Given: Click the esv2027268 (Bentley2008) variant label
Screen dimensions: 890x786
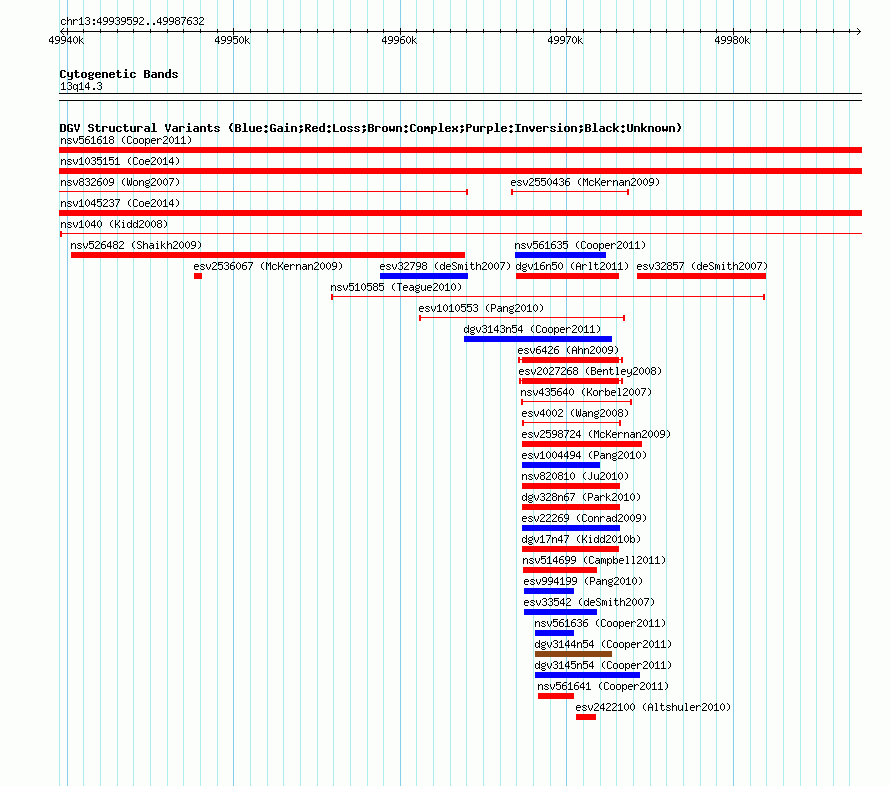Looking at the screenshot, I should click(x=590, y=371).
